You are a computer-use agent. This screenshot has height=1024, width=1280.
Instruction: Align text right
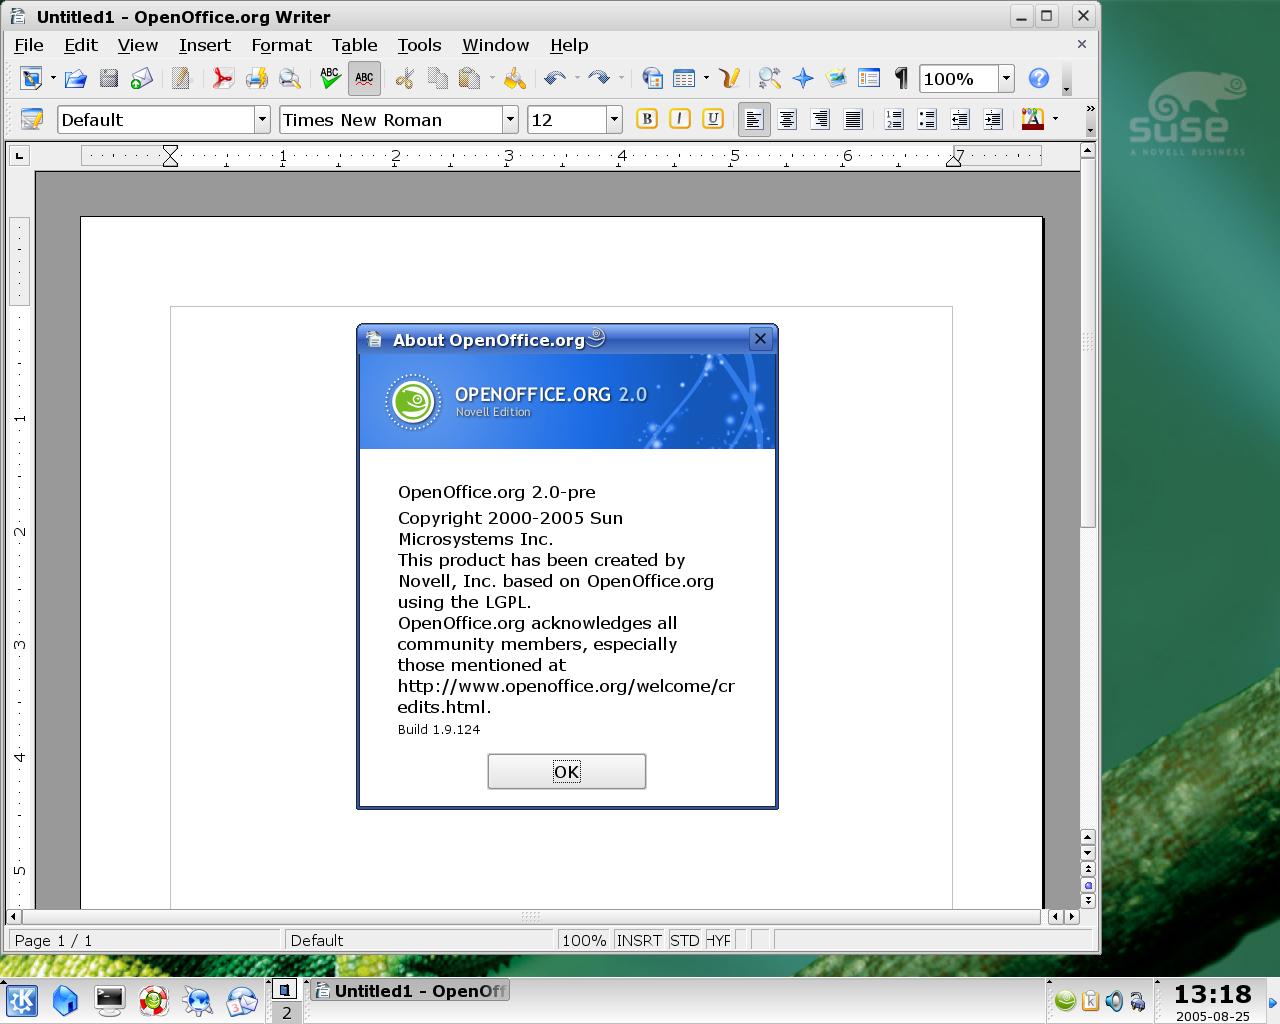pos(820,120)
